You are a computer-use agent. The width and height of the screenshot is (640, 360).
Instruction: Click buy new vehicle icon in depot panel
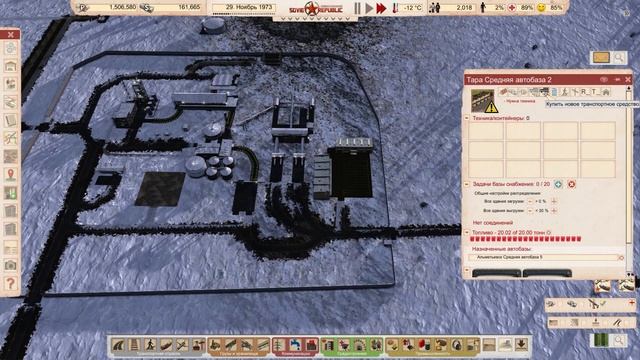544,92
